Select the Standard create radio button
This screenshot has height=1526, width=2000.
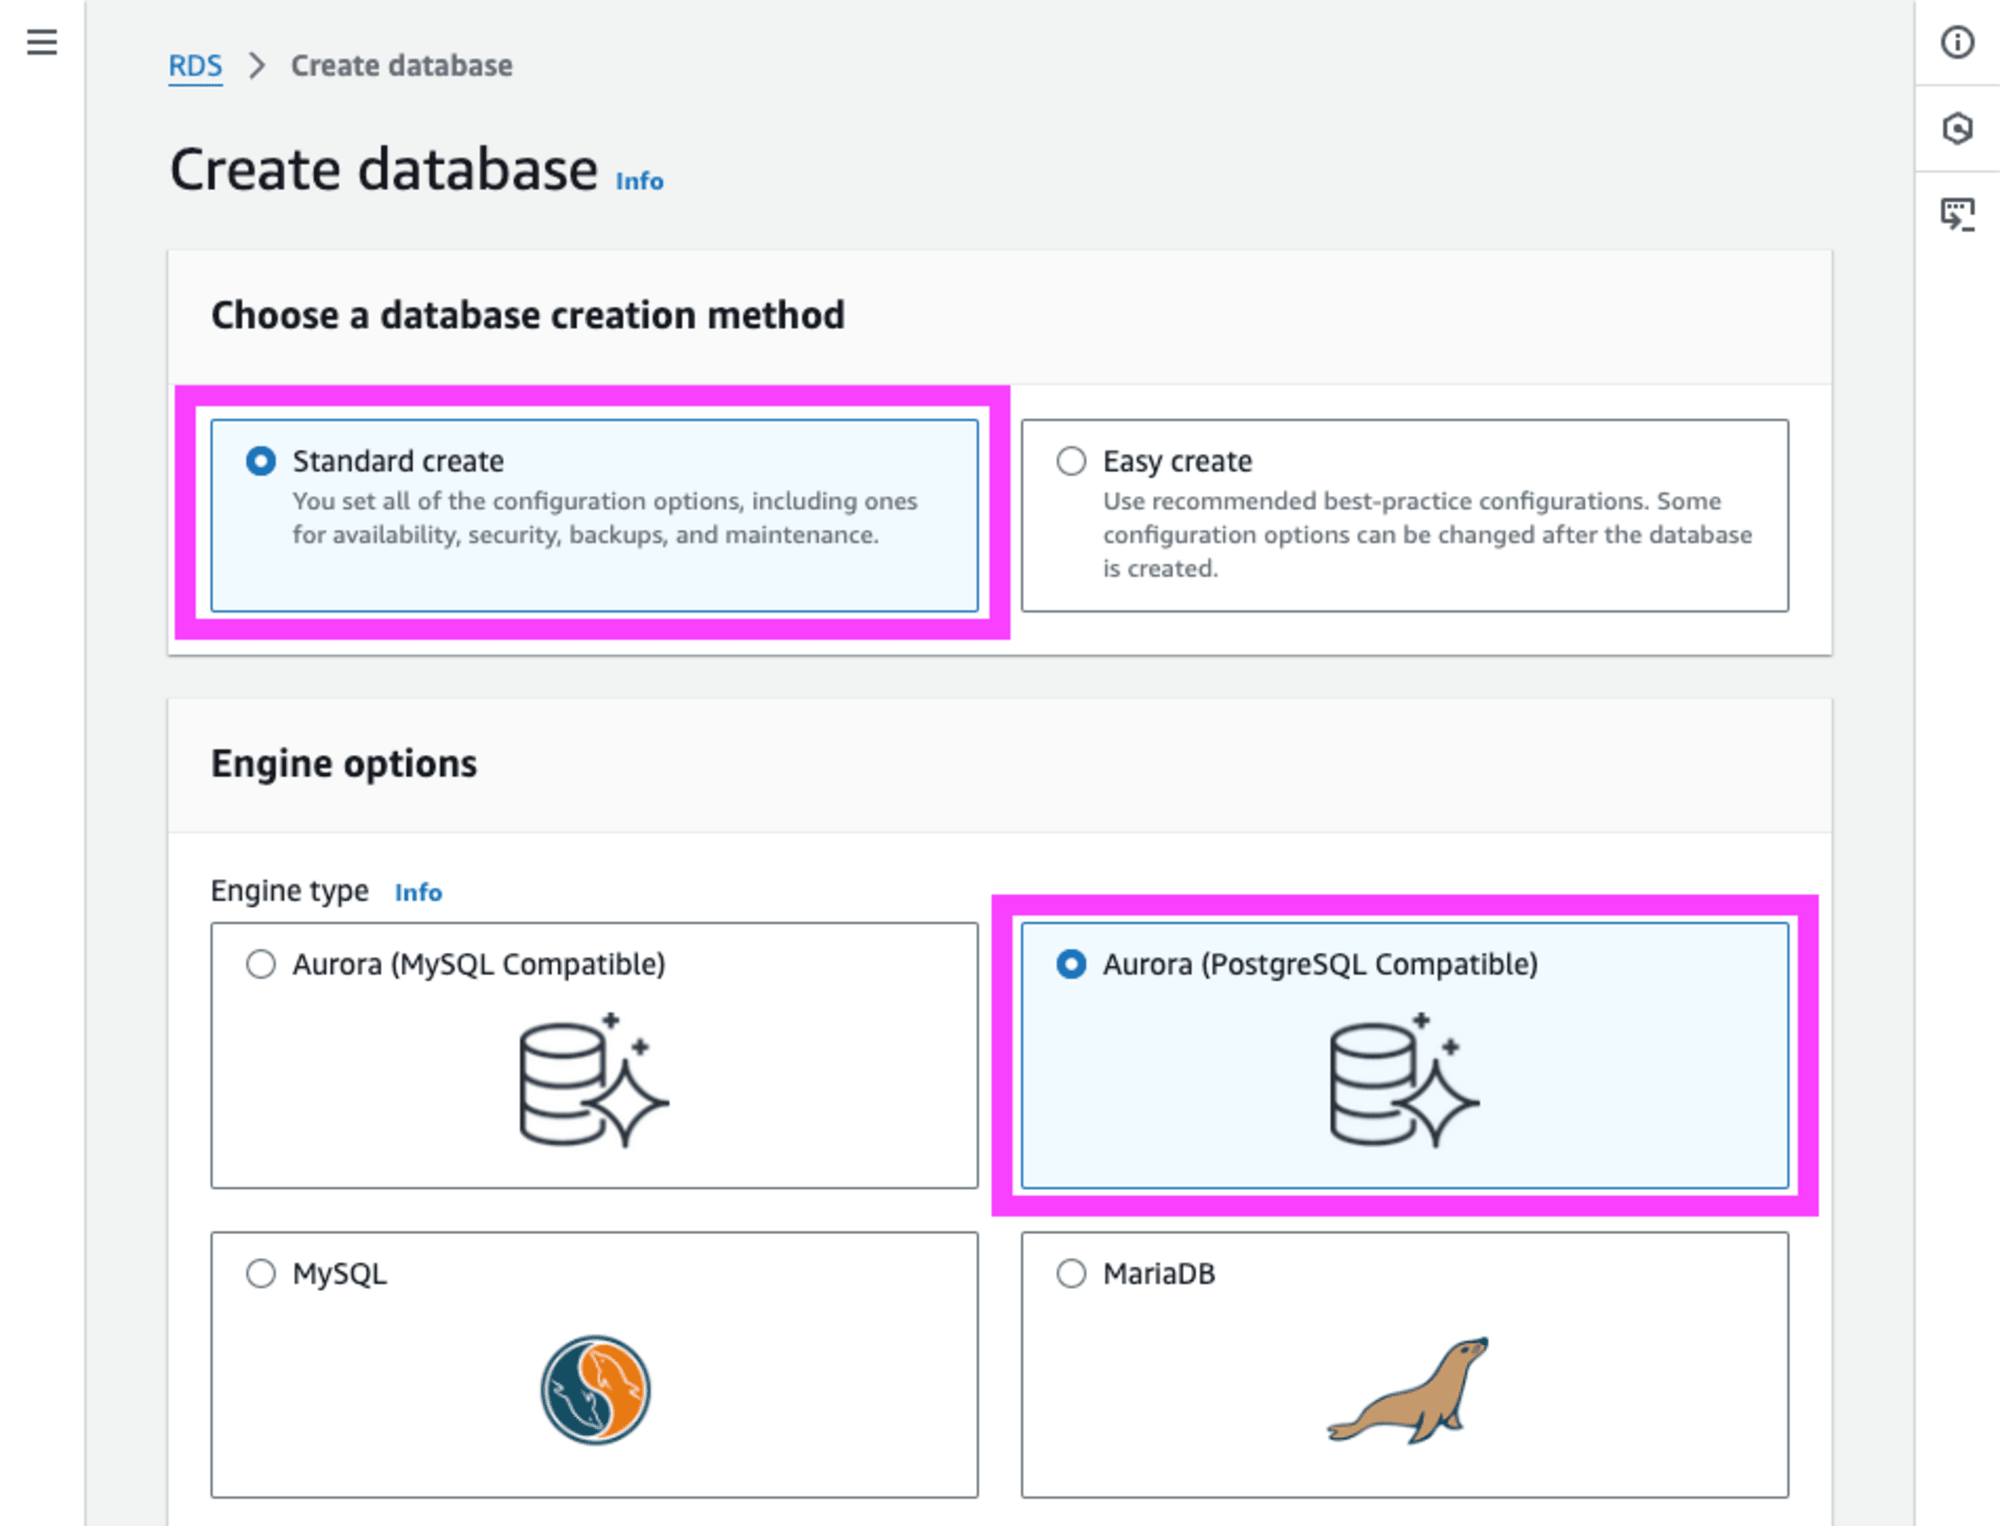[261, 461]
